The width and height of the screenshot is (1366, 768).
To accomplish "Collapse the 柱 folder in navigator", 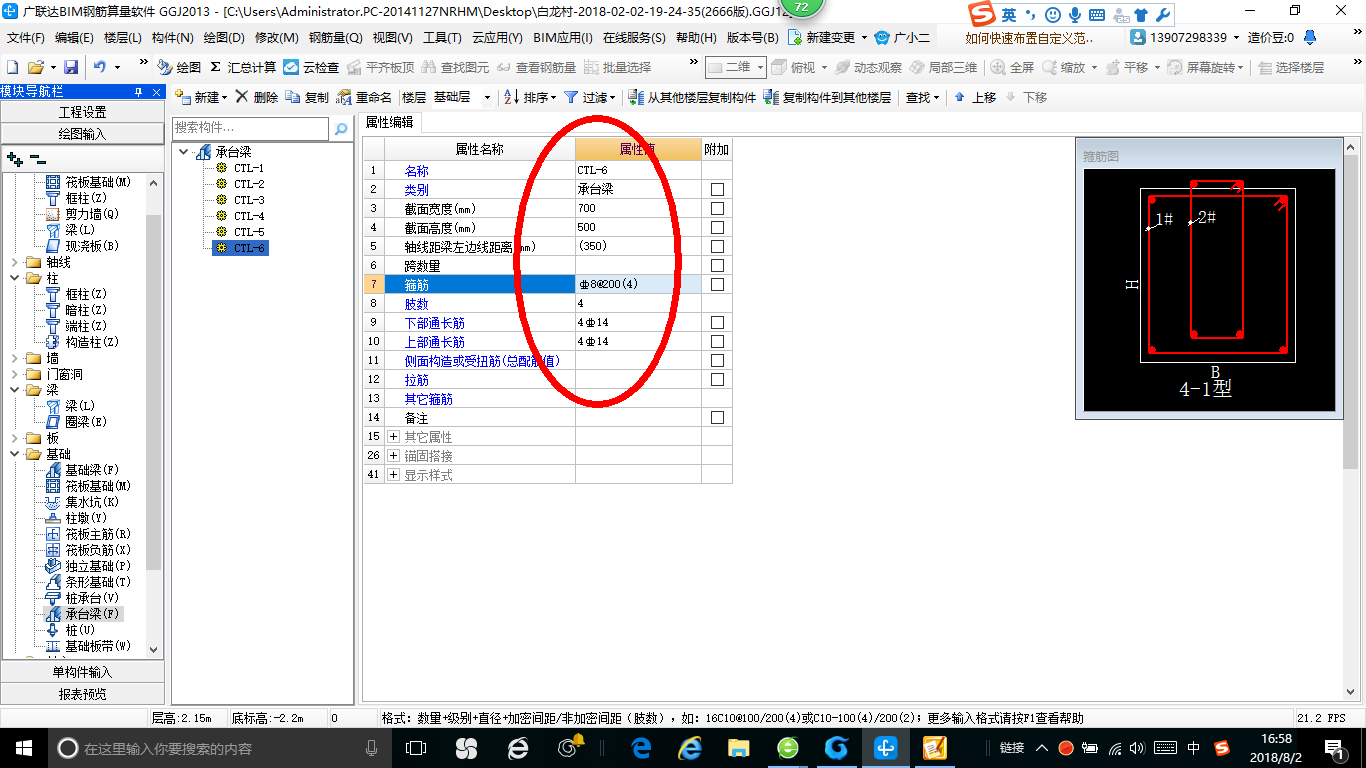I will [x=14, y=278].
